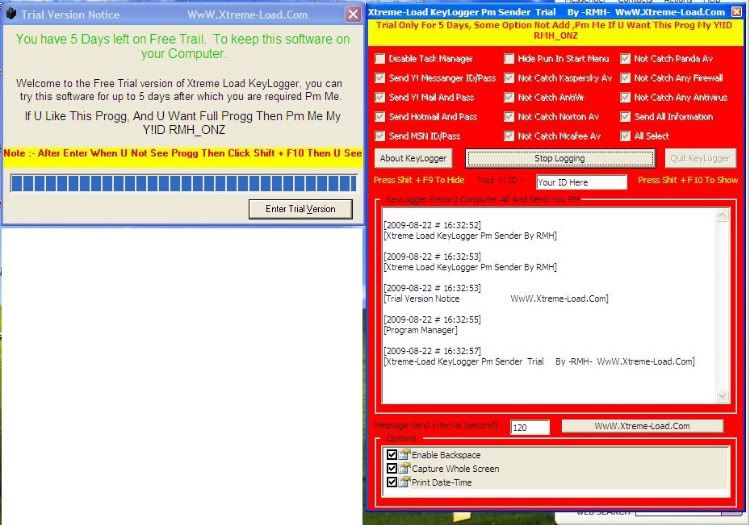
Task: Click the 'Press Shit + F10 To Show' label
Action: coord(688,180)
